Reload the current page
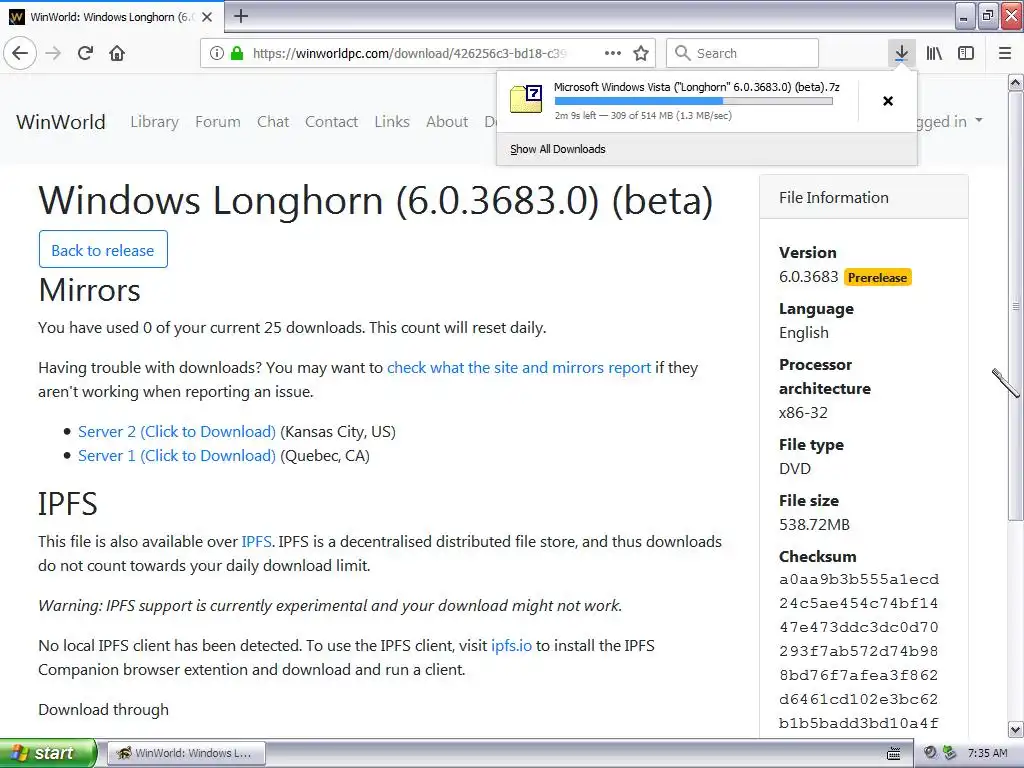 (x=85, y=53)
